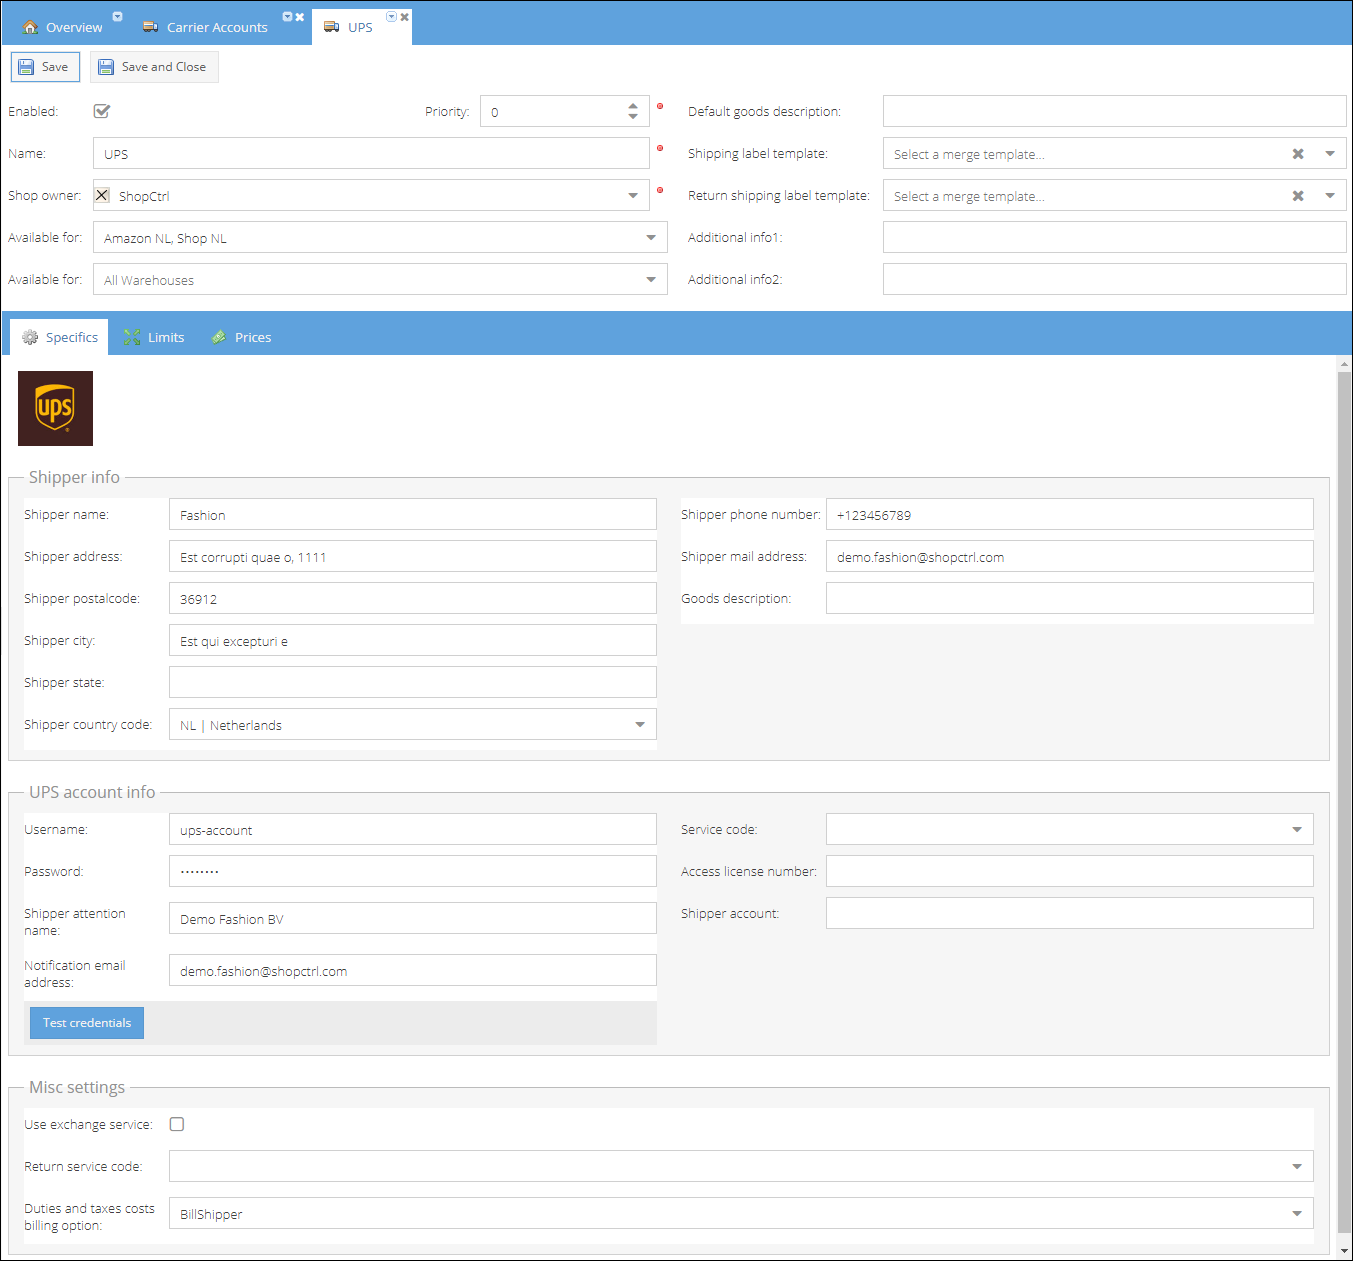Open the Prices tab

[x=241, y=337]
